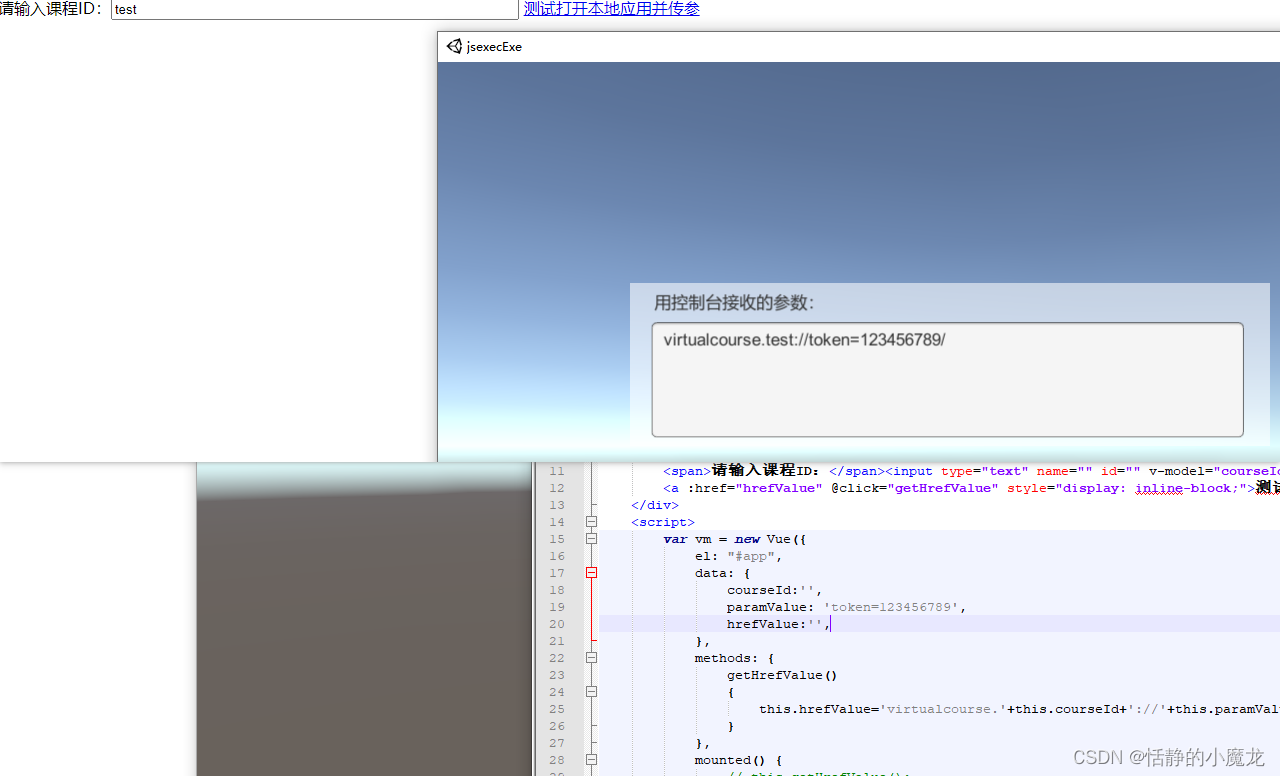
Task: Click the "mounted() {" text on line 28
Action: point(739,760)
